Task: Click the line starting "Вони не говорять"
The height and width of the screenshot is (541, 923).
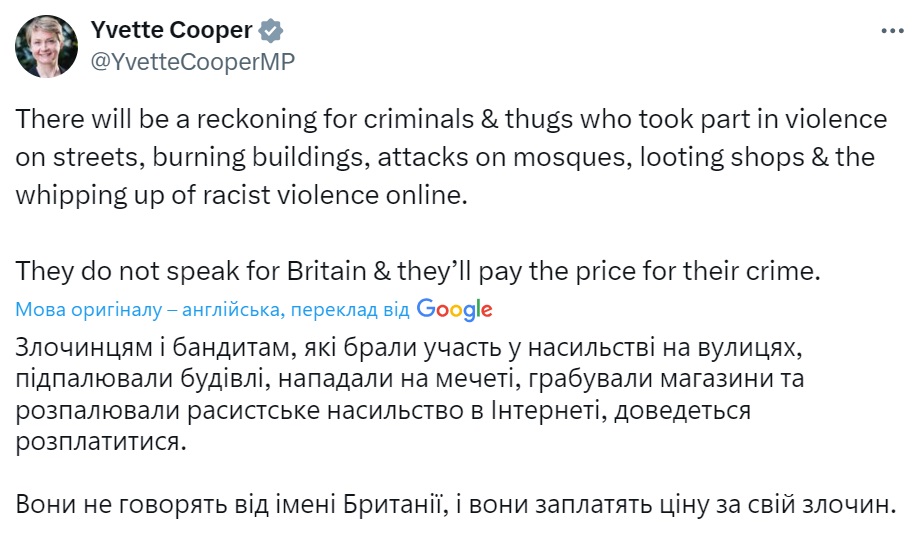Action: [x=452, y=504]
